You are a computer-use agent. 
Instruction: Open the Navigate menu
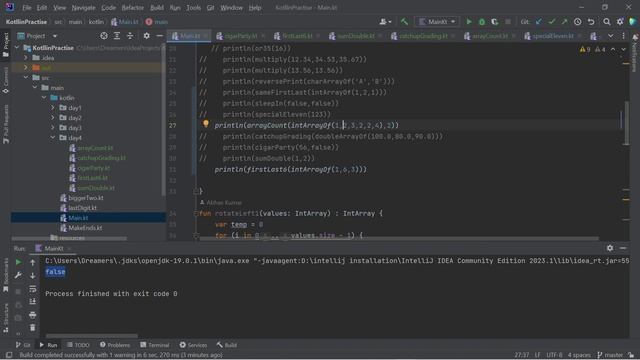(x=83, y=7)
